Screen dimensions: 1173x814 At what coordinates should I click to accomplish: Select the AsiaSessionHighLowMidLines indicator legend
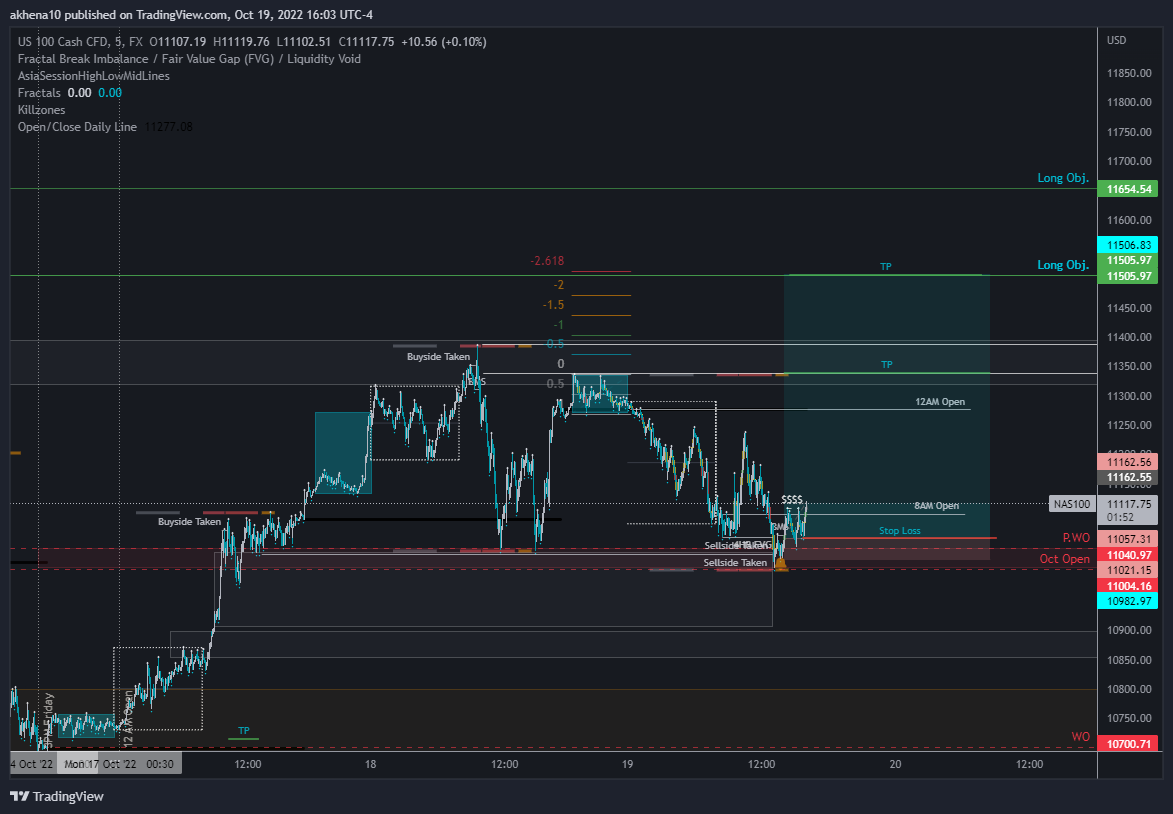(94, 76)
